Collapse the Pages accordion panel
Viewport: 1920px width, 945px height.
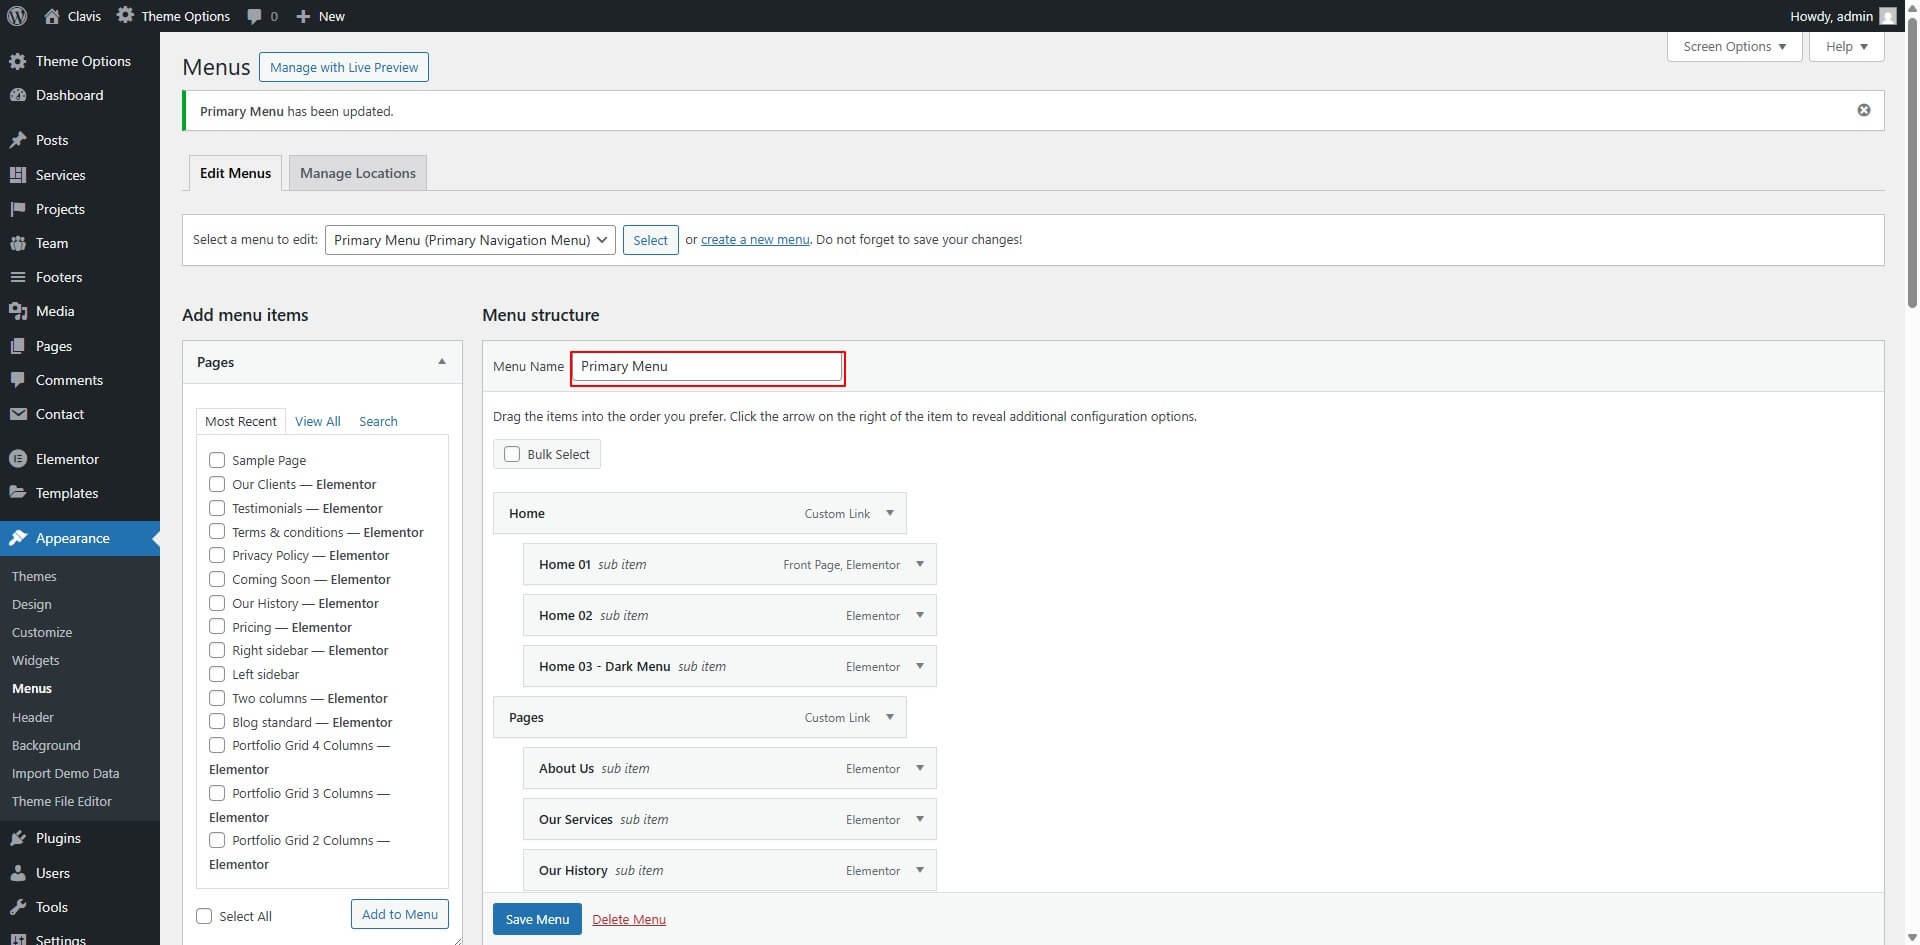click(441, 362)
